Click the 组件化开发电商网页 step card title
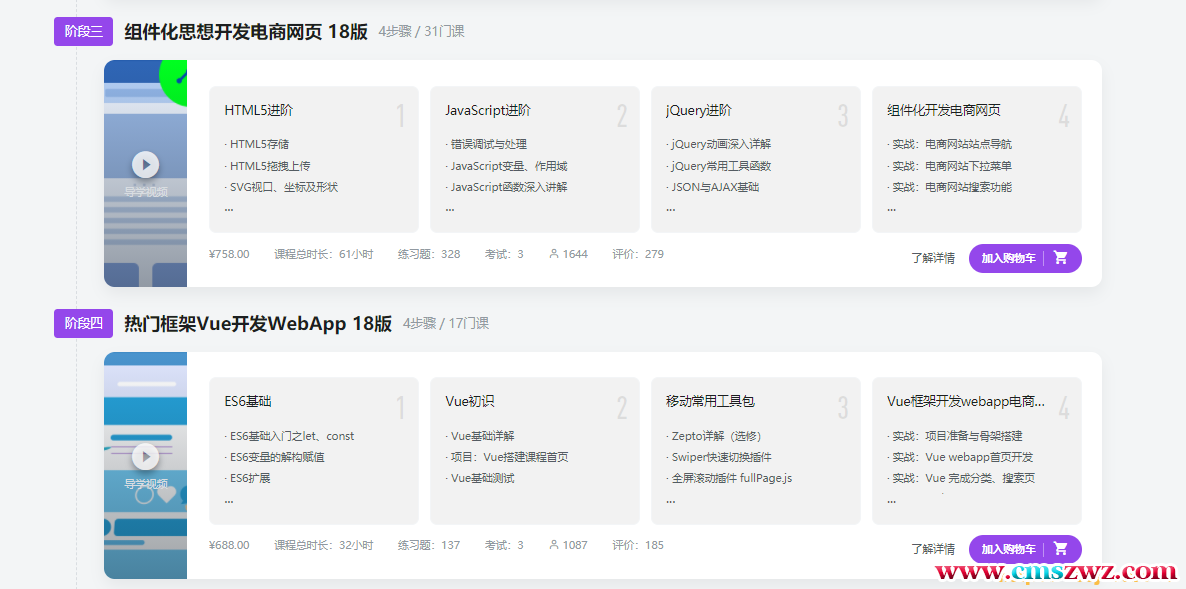This screenshot has height=589, width=1186. click(943, 111)
